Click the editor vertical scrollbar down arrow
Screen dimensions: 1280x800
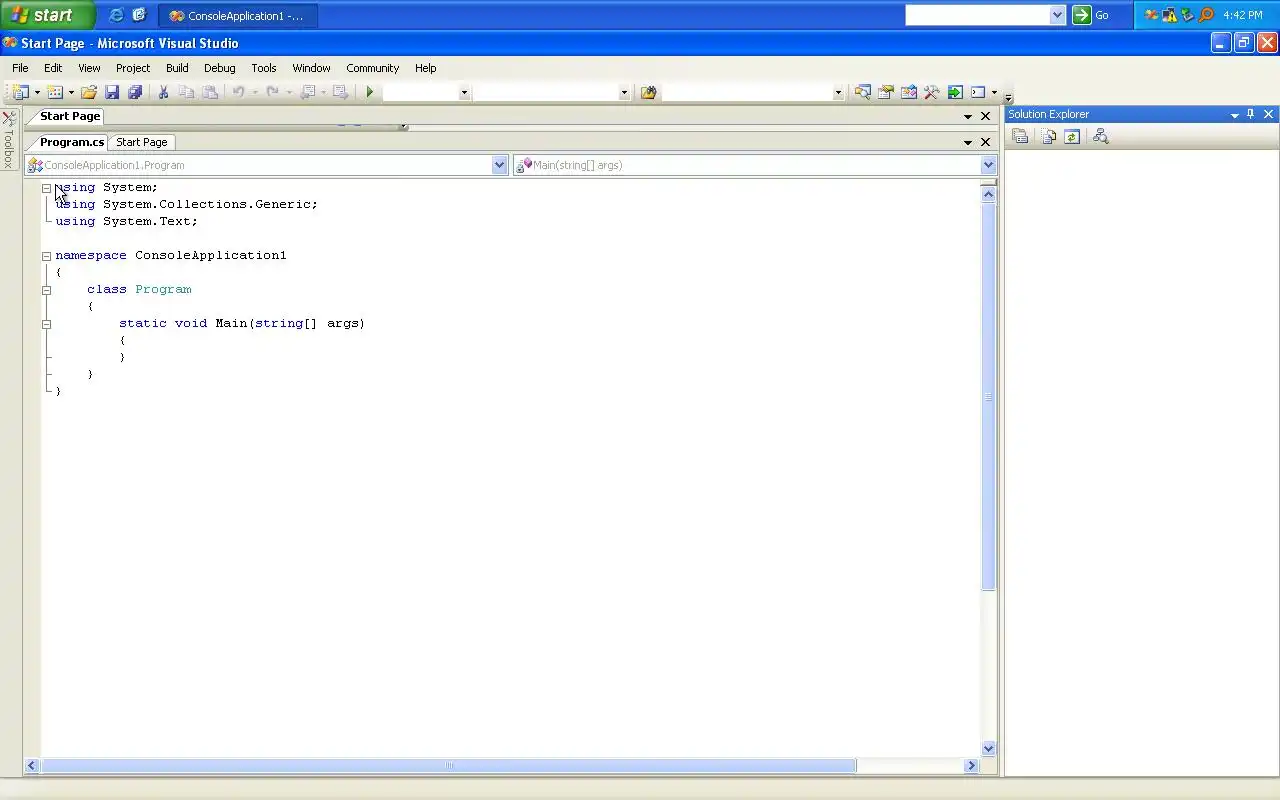click(x=988, y=748)
